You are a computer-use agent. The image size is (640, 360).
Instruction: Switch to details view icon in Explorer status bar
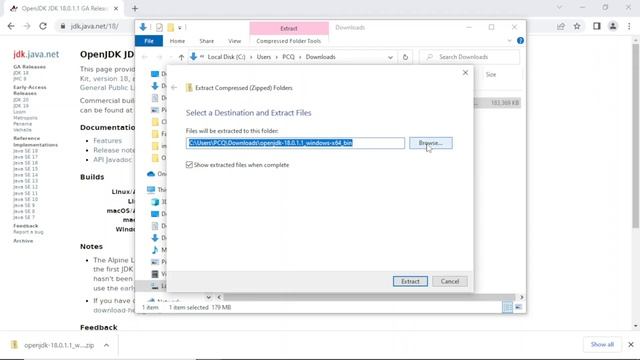tap(507, 307)
